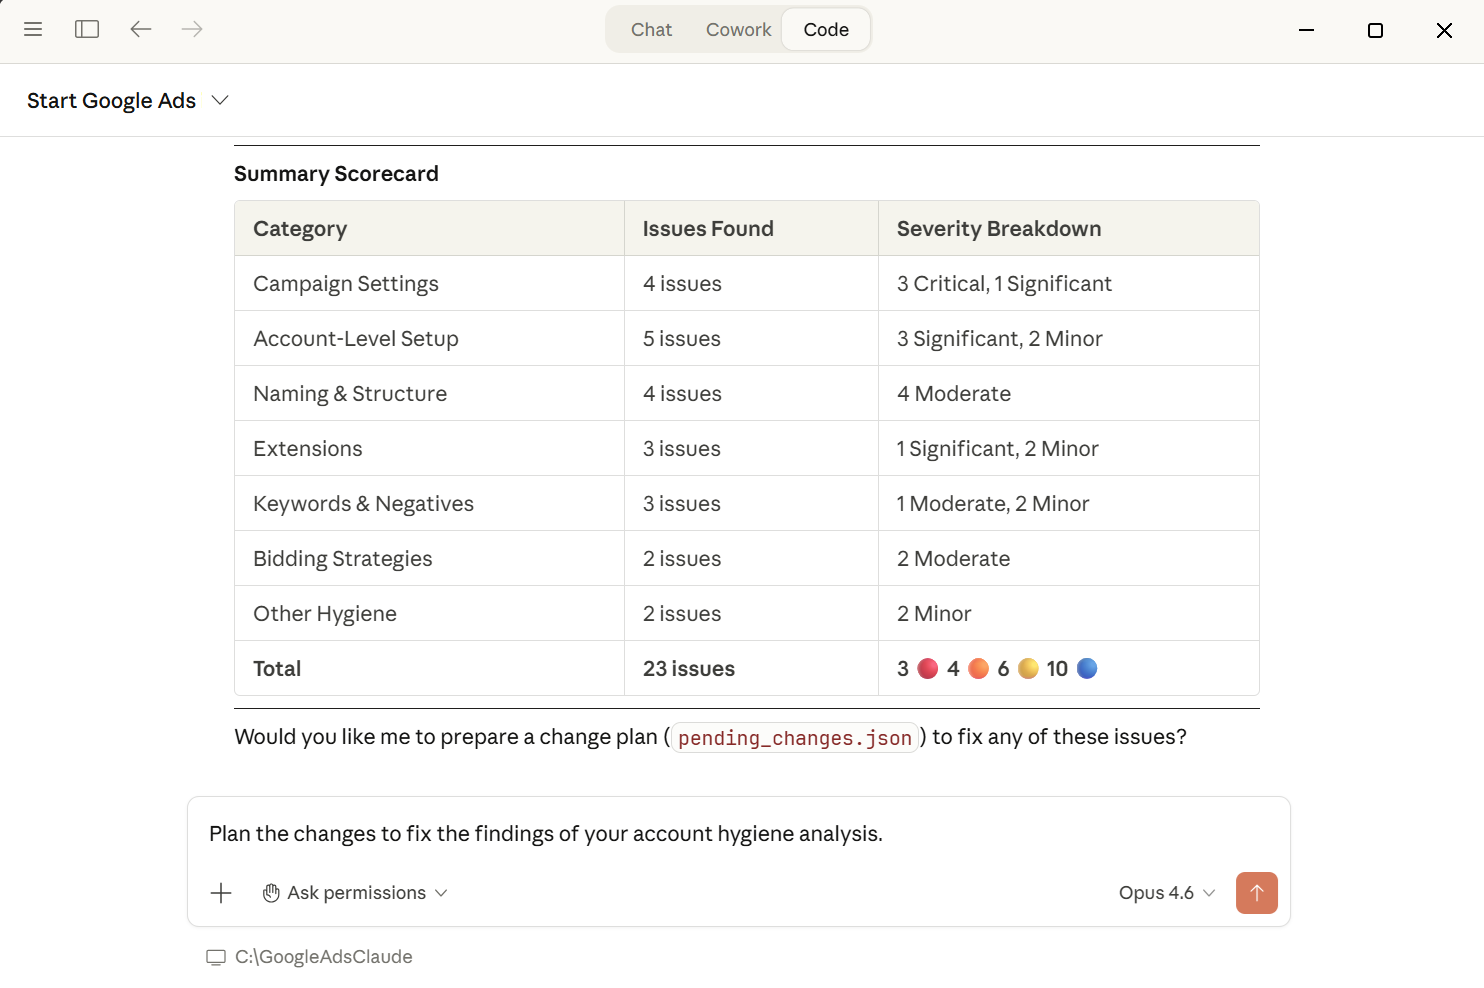The height and width of the screenshot is (988, 1484).
Task: Go back with the left arrow
Action: pos(140,30)
